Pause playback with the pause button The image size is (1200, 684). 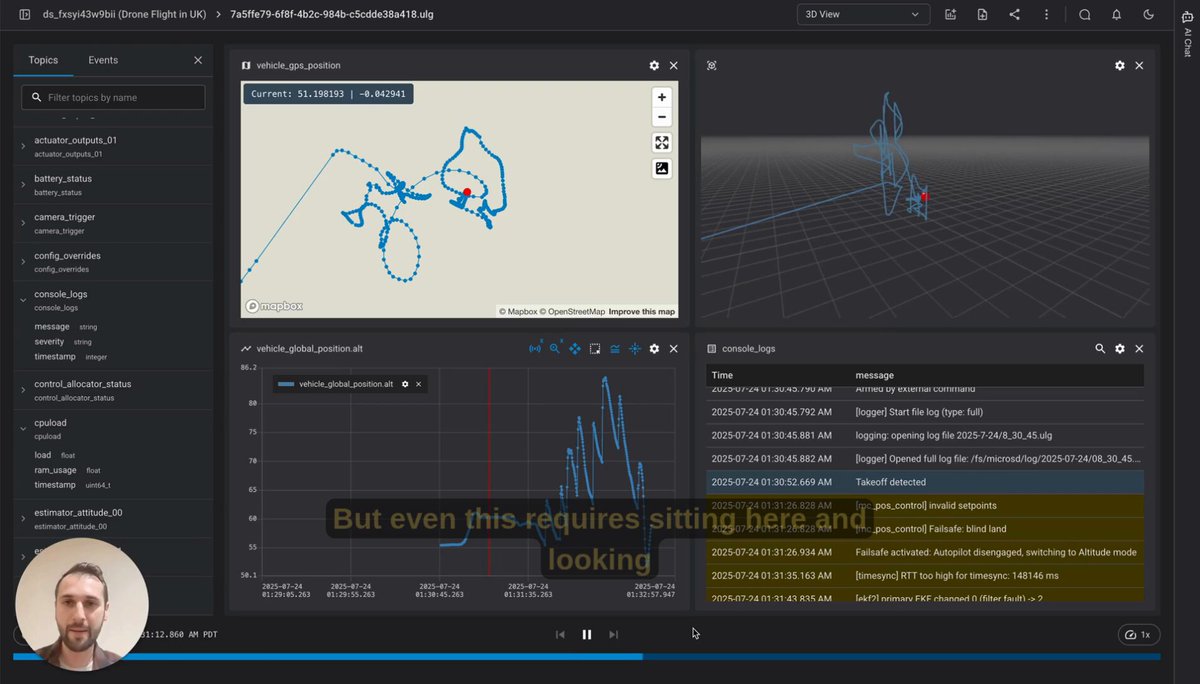587,634
